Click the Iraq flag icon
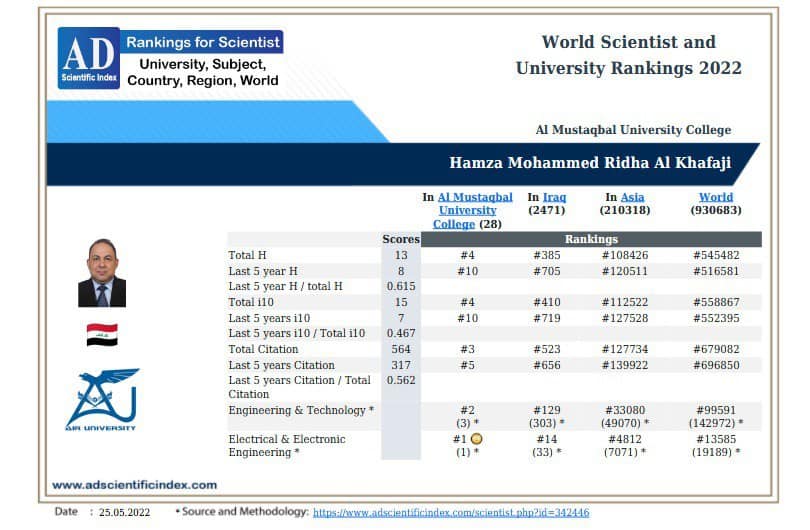The height and width of the screenshot is (530, 810). (x=102, y=335)
